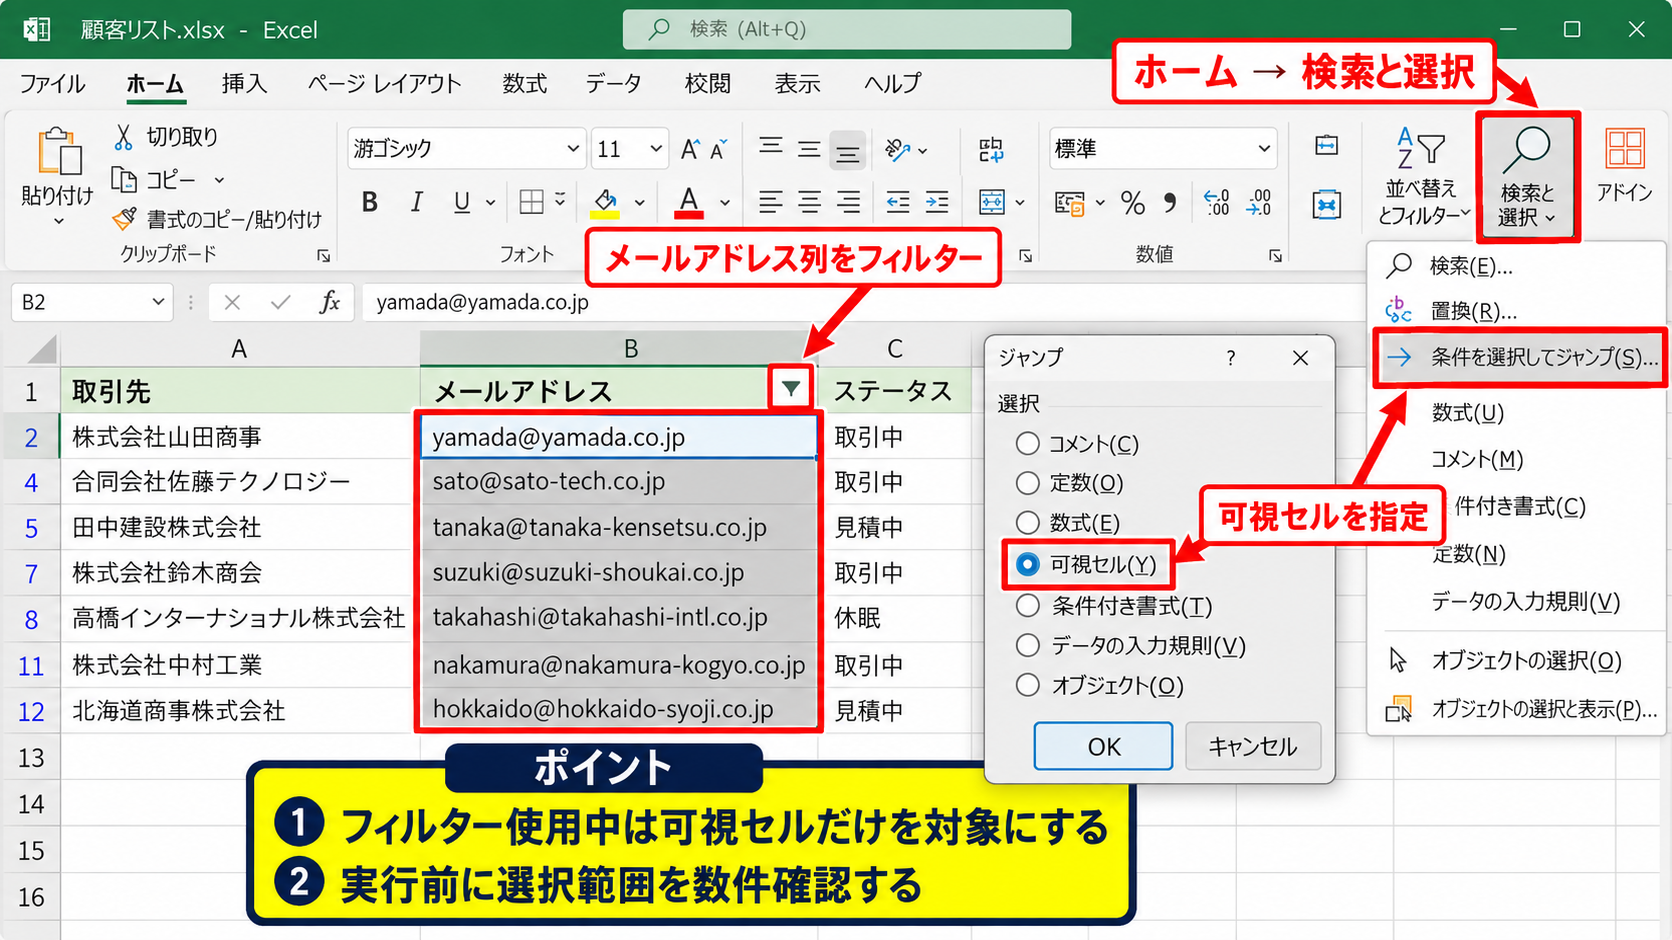Click キャンセル in the ジャンプ dialog
The height and width of the screenshot is (940, 1672).
pos(1253,746)
